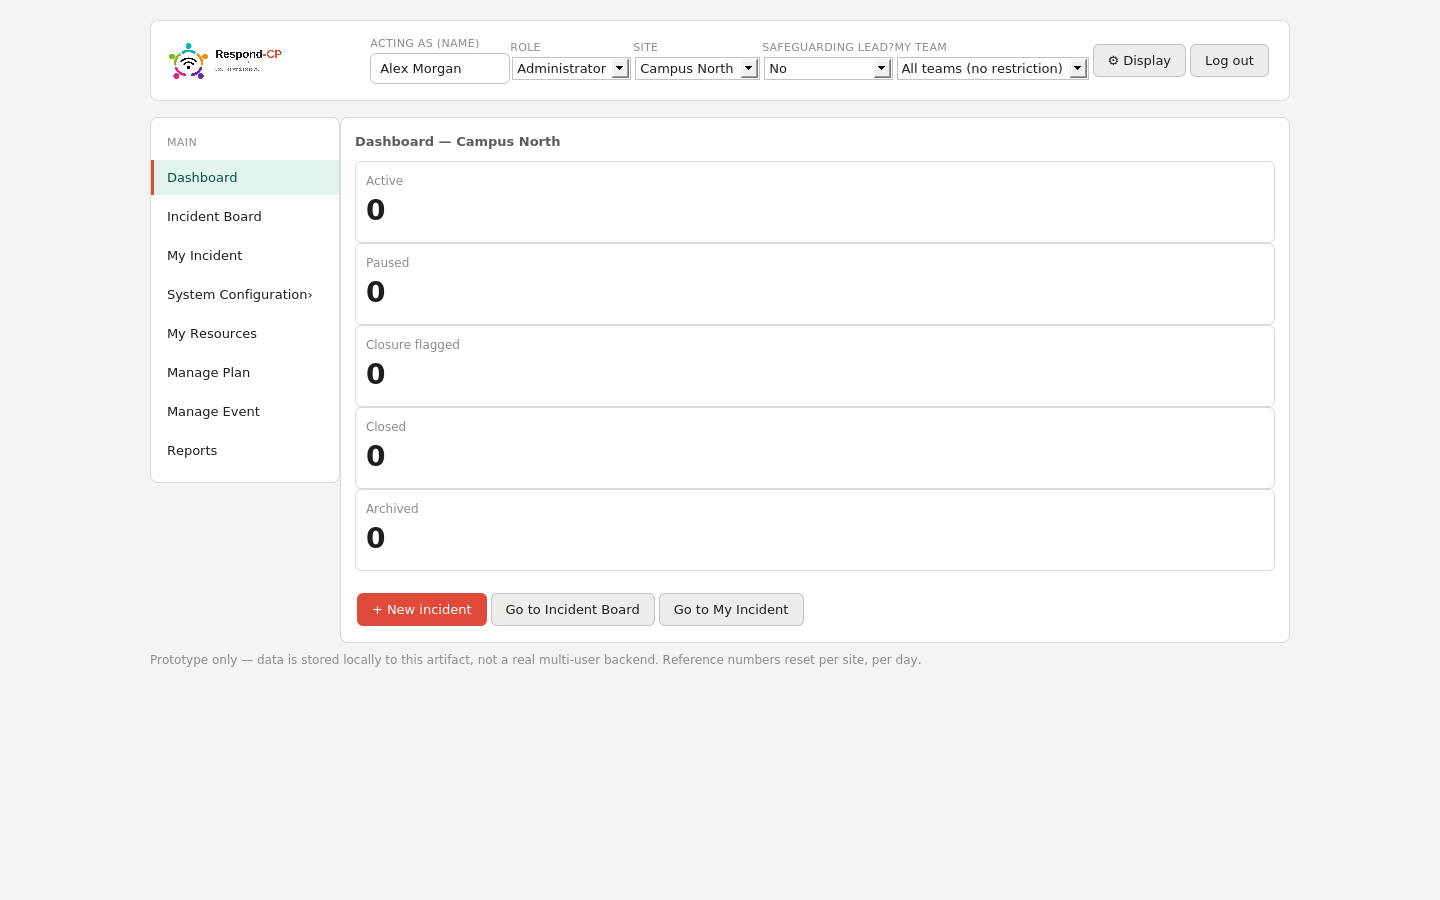The width and height of the screenshot is (1440, 900).
Task: Click the Closed count card
Action: (x=815, y=448)
